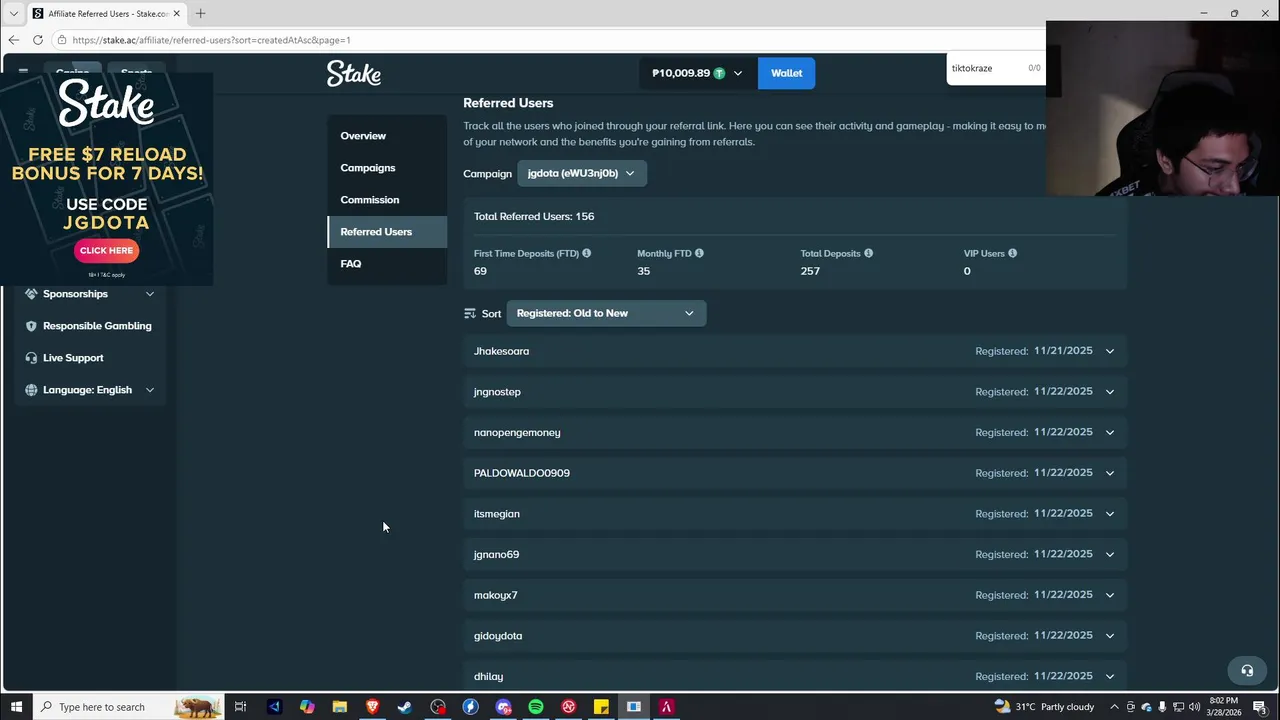Expand the Jhakesoara user row
The image size is (1280, 720).
[x=795, y=351]
